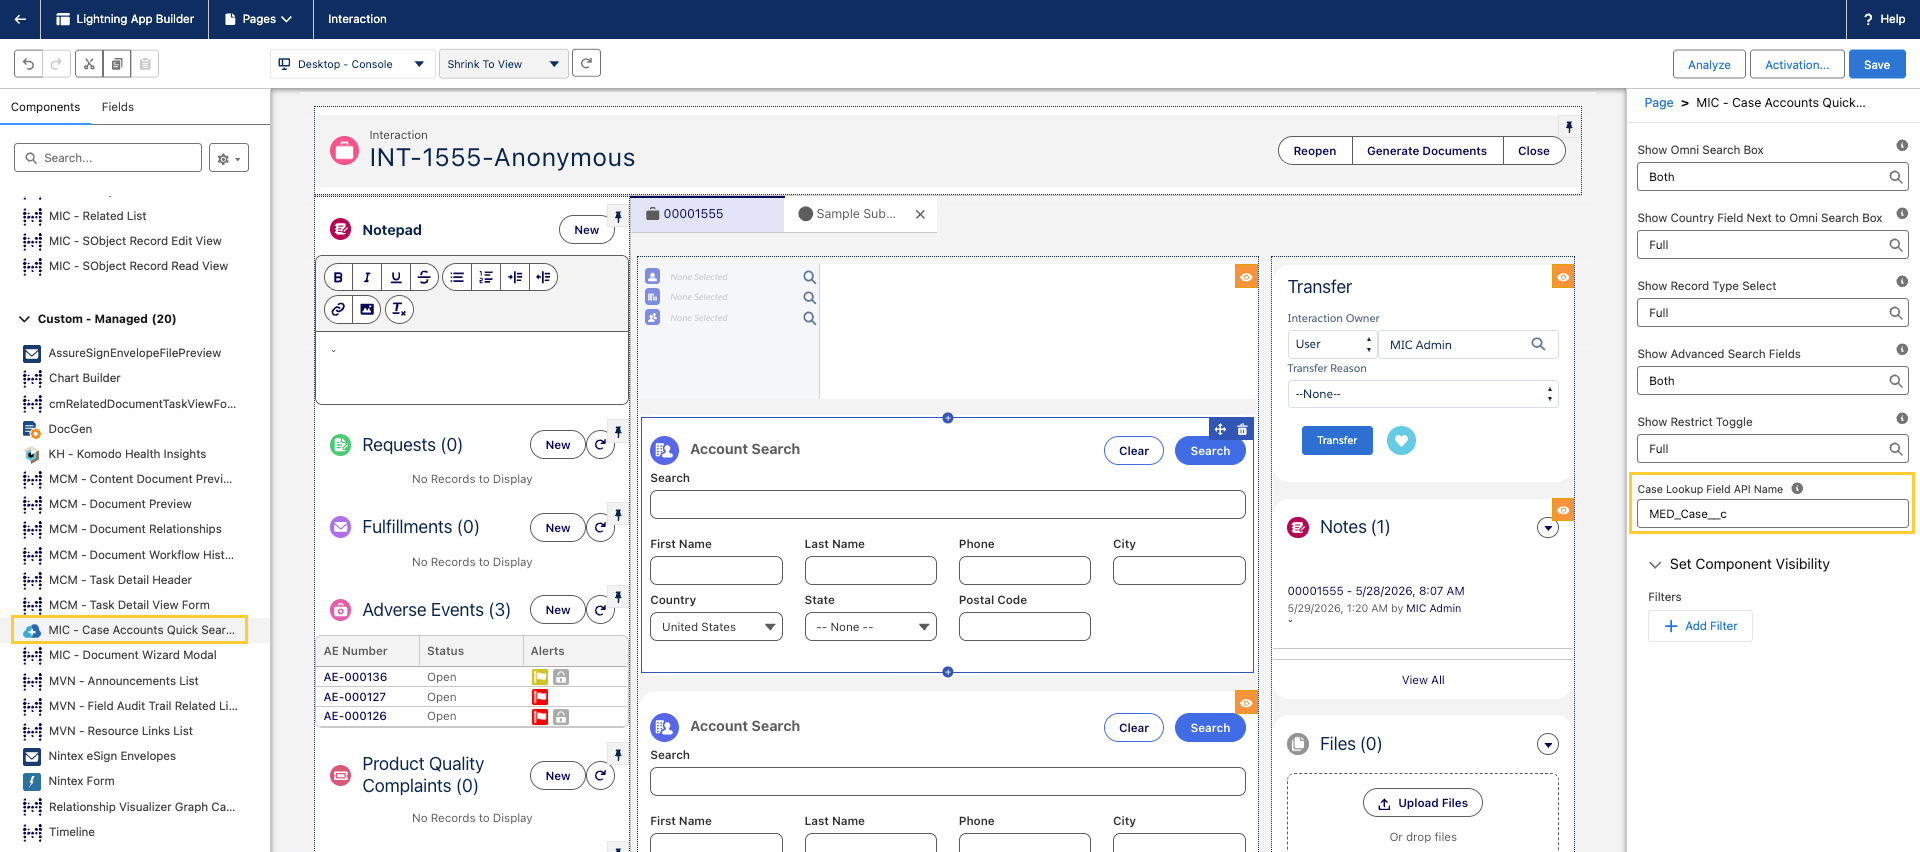The width and height of the screenshot is (1920, 852).
Task: Select the 00001555 subtab
Action: [x=708, y=214]
